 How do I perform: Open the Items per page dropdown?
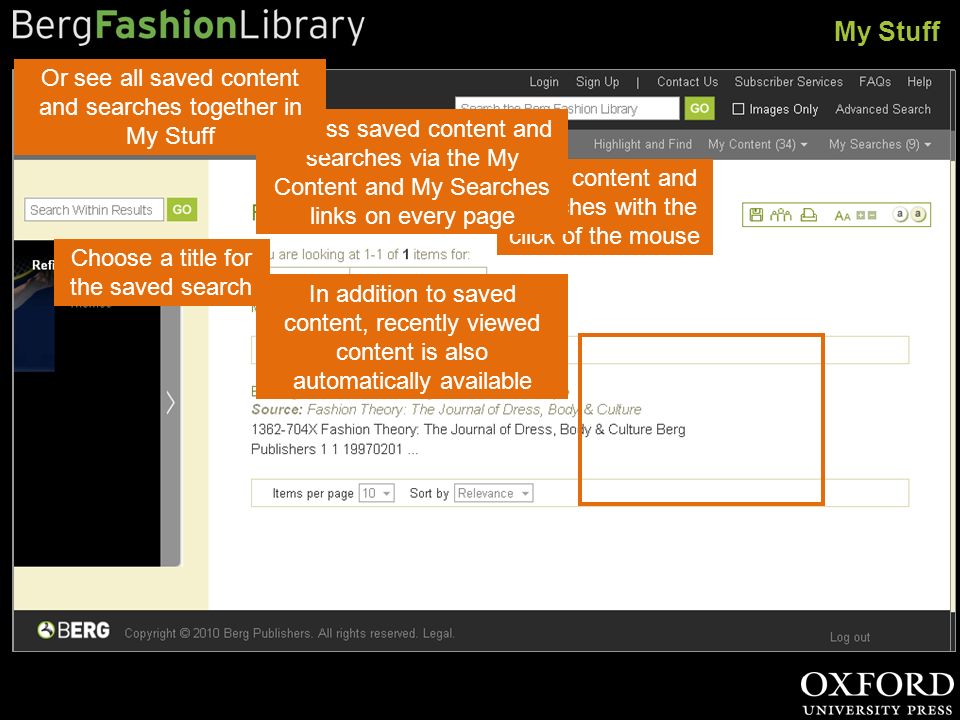pos(377,493)
